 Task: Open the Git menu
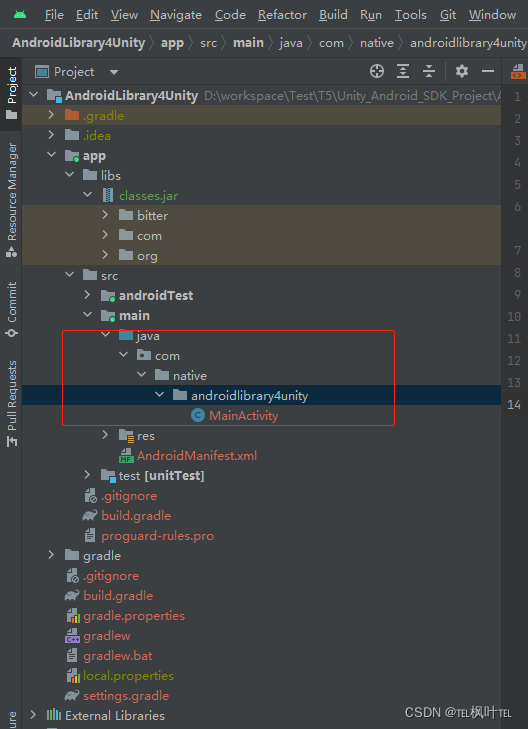(x=448, y=15)
